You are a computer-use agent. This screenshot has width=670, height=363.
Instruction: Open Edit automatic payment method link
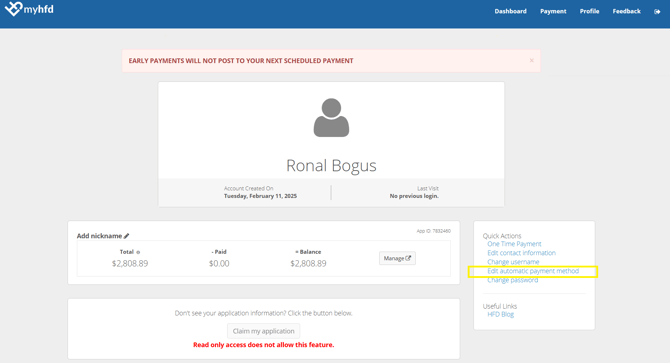point(533,271)
